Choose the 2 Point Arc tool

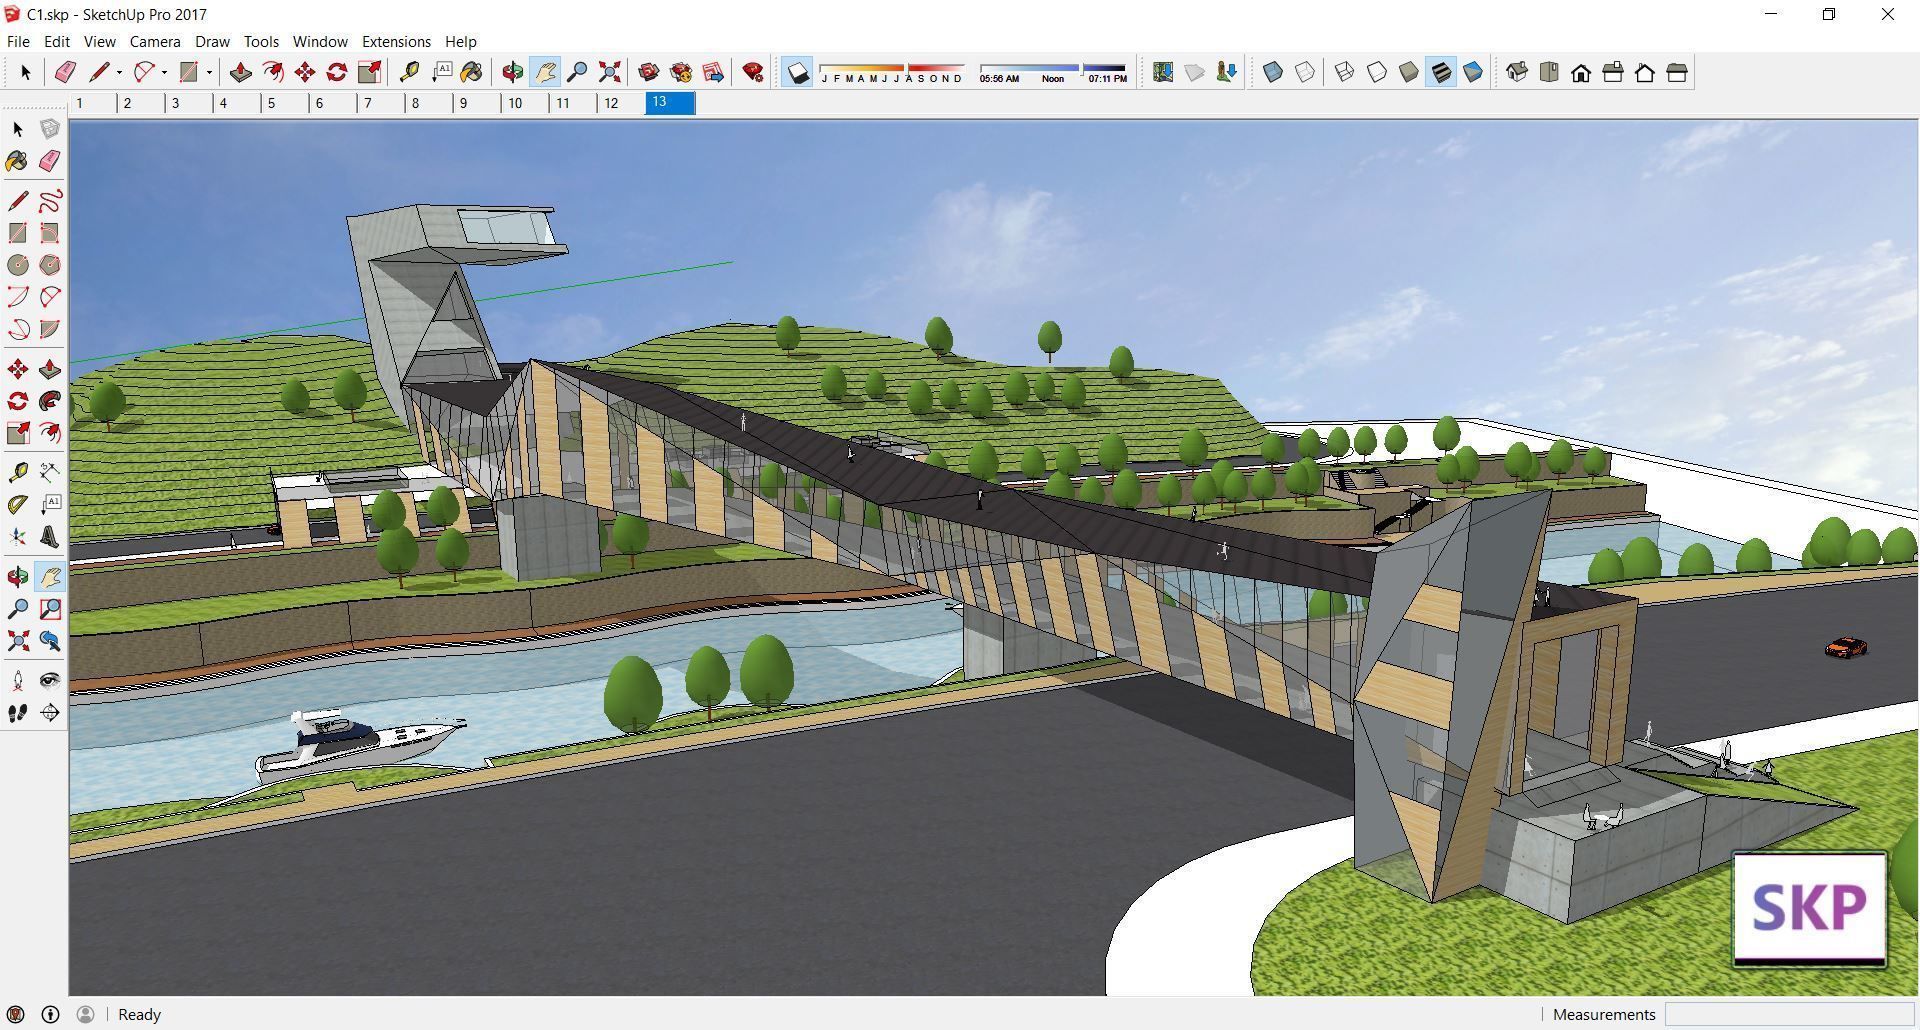(50, 297)
